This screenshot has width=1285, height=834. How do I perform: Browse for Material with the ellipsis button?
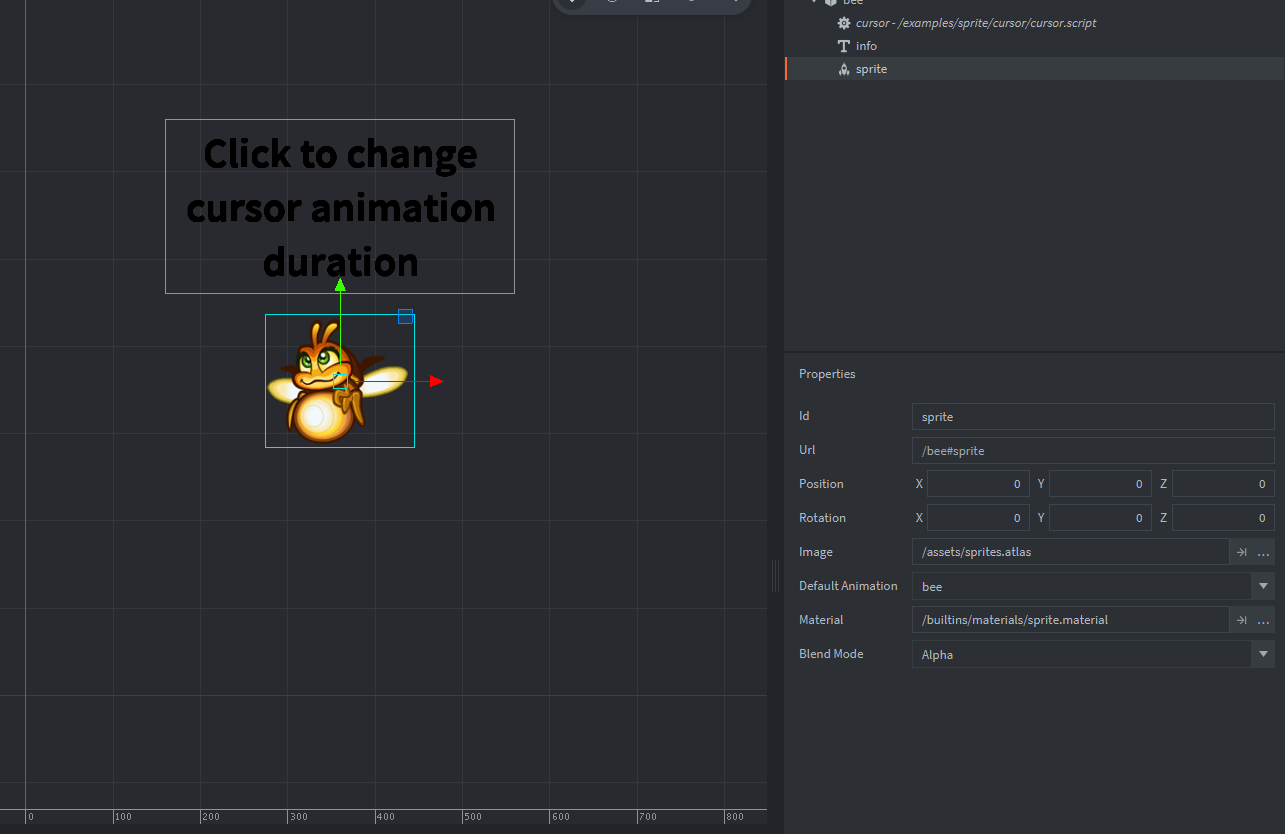tap(1264, 620)
